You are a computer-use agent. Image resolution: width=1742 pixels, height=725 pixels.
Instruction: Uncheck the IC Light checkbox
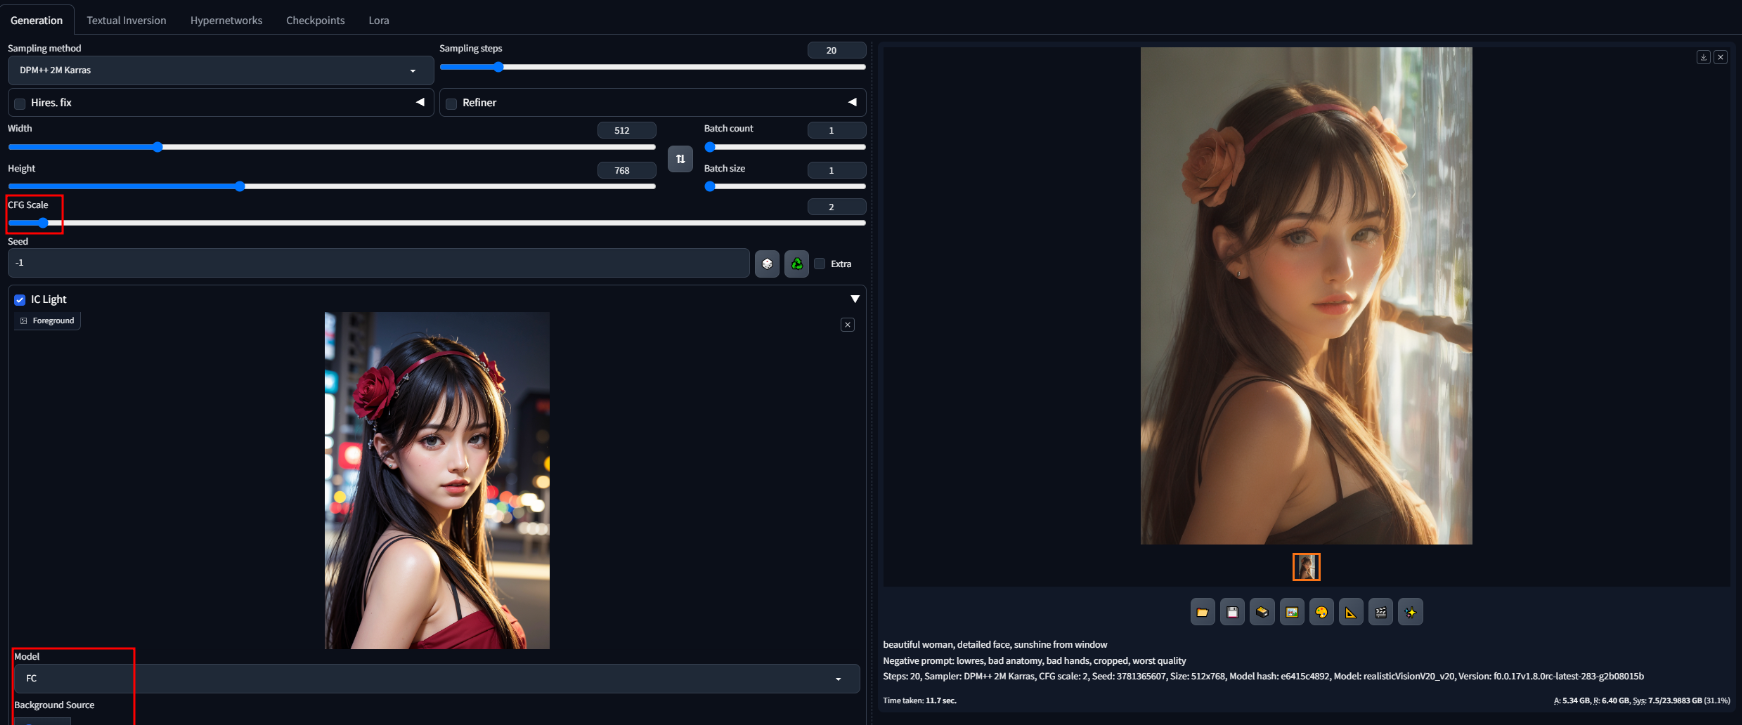point(20,299)
